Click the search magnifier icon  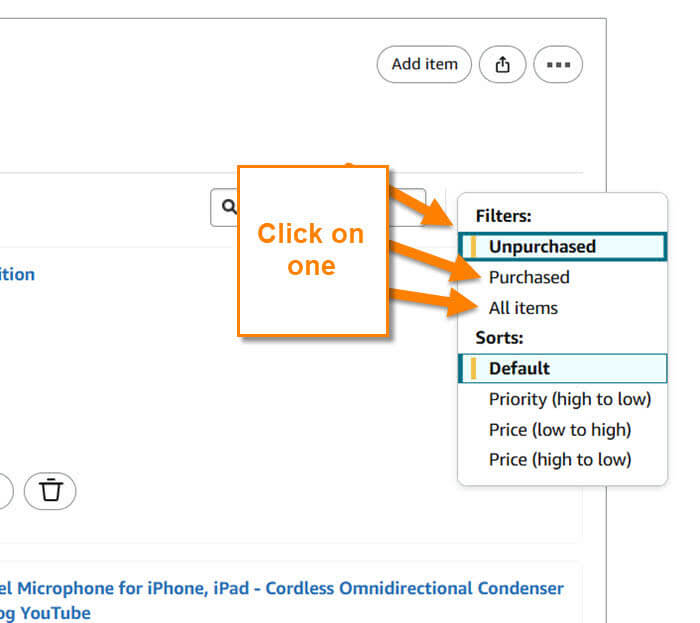pos(229,207)
